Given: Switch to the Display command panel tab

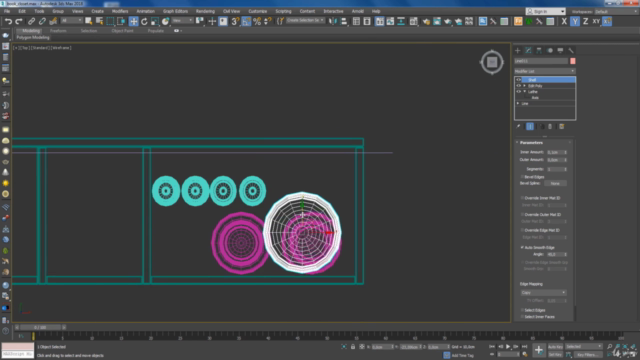Looking at the screenshot, I should click(x=560, y=51).
